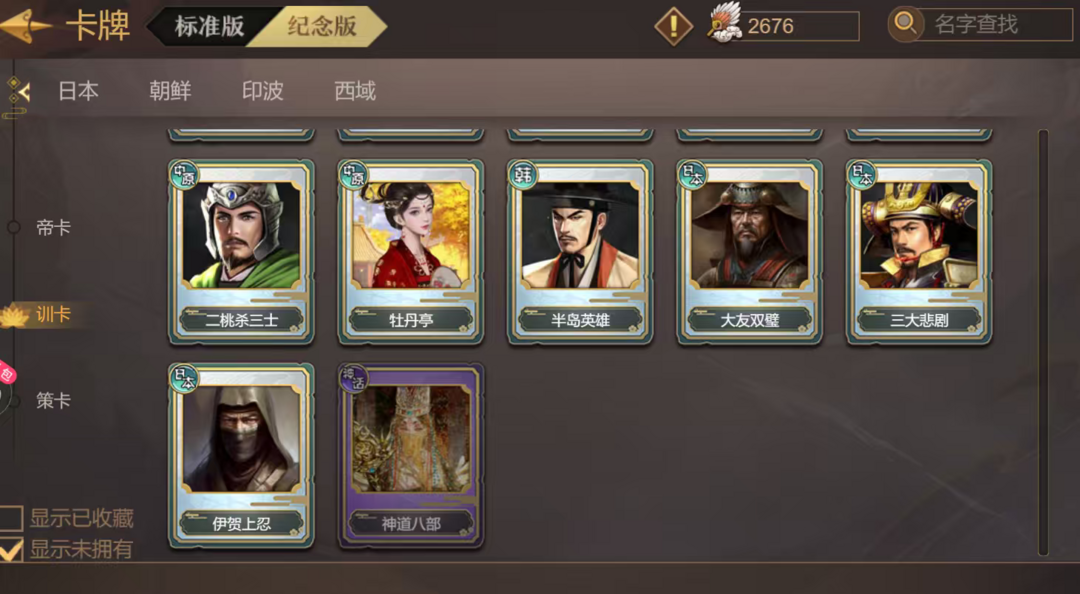1080x594 pixels.
Task: Click the feather currency icon
Action: point(725,23)
